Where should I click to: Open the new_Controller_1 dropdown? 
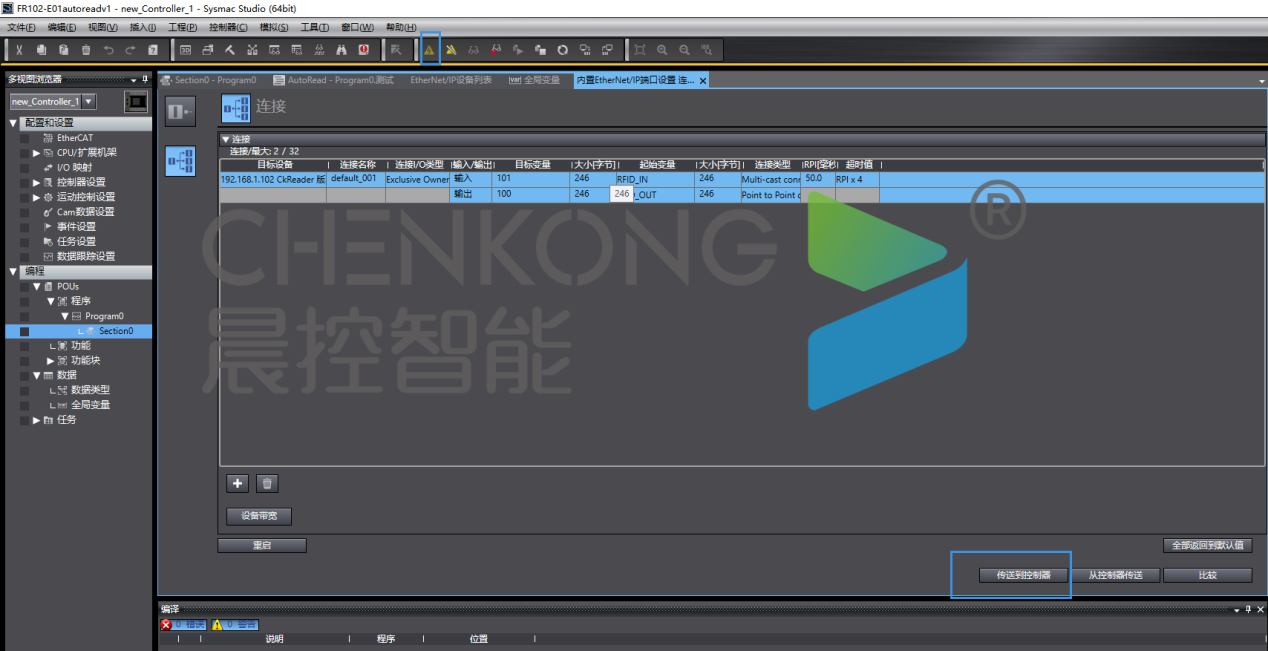[x=89, y=101]
